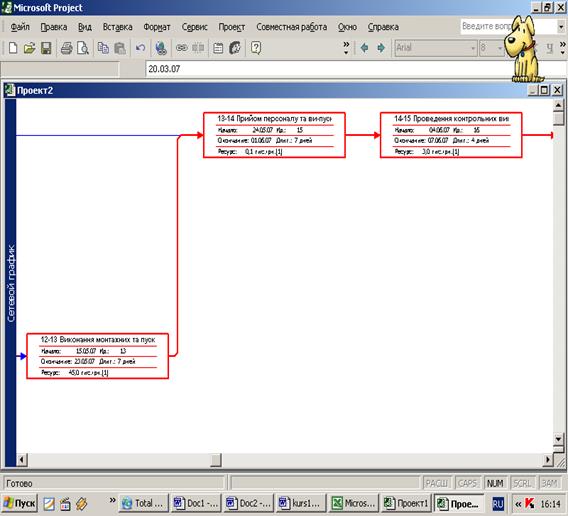
Task: Save the project with the floppy disk icon
Action: point(46,48)
